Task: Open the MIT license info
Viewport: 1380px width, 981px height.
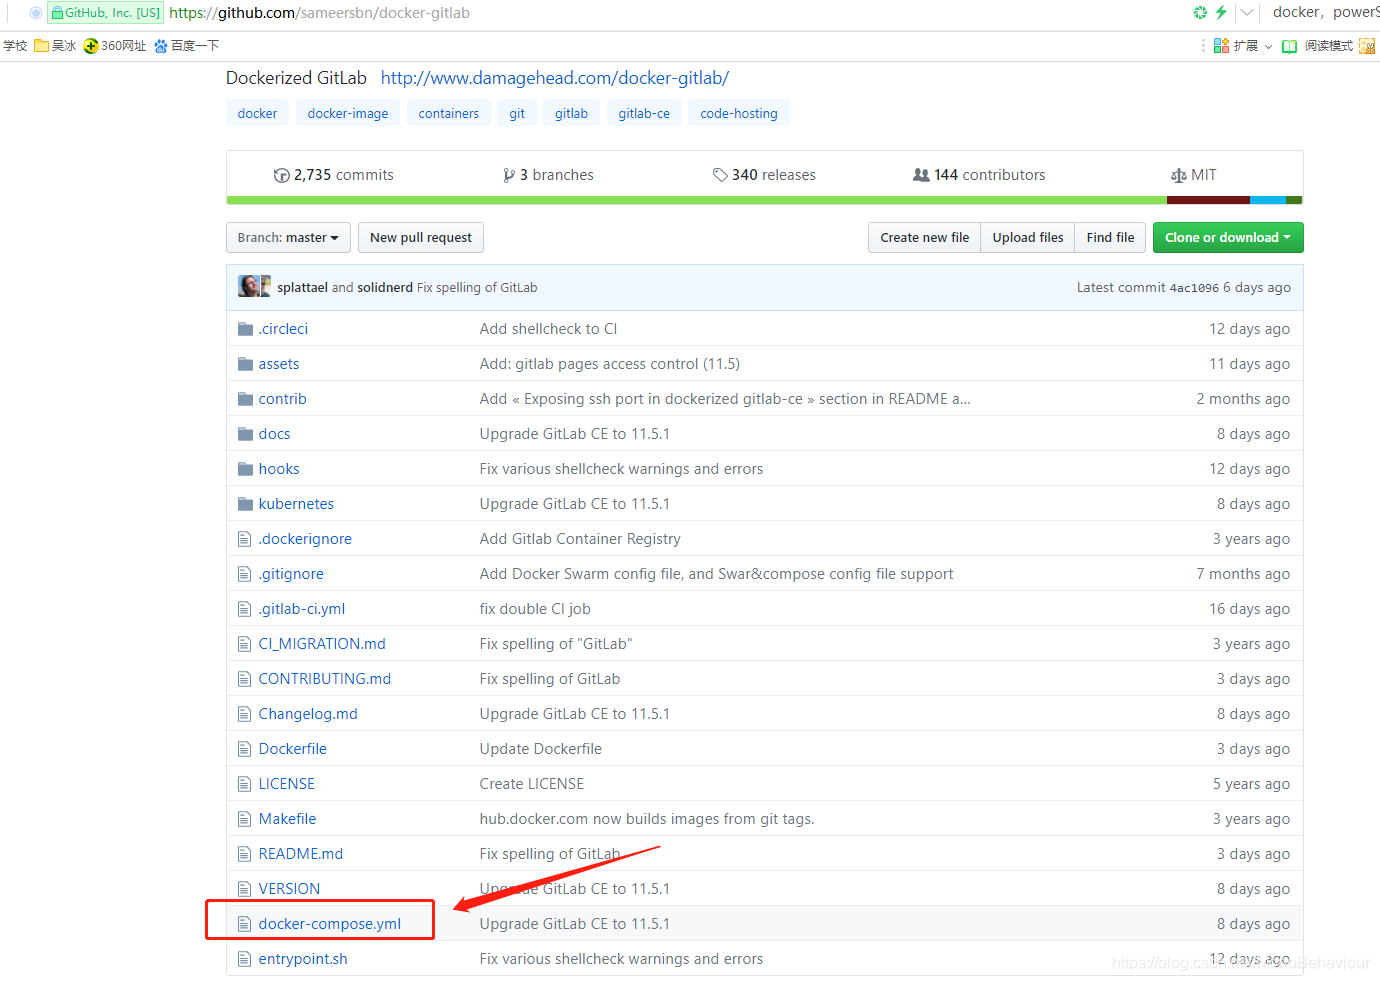Action: (x=1194, y=175)
